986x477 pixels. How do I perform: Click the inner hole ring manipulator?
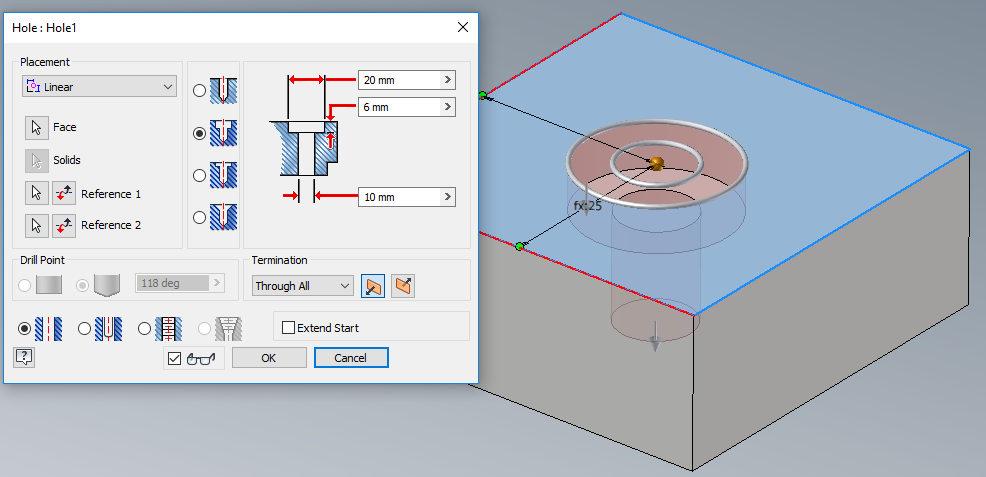(x=658, y=186)
